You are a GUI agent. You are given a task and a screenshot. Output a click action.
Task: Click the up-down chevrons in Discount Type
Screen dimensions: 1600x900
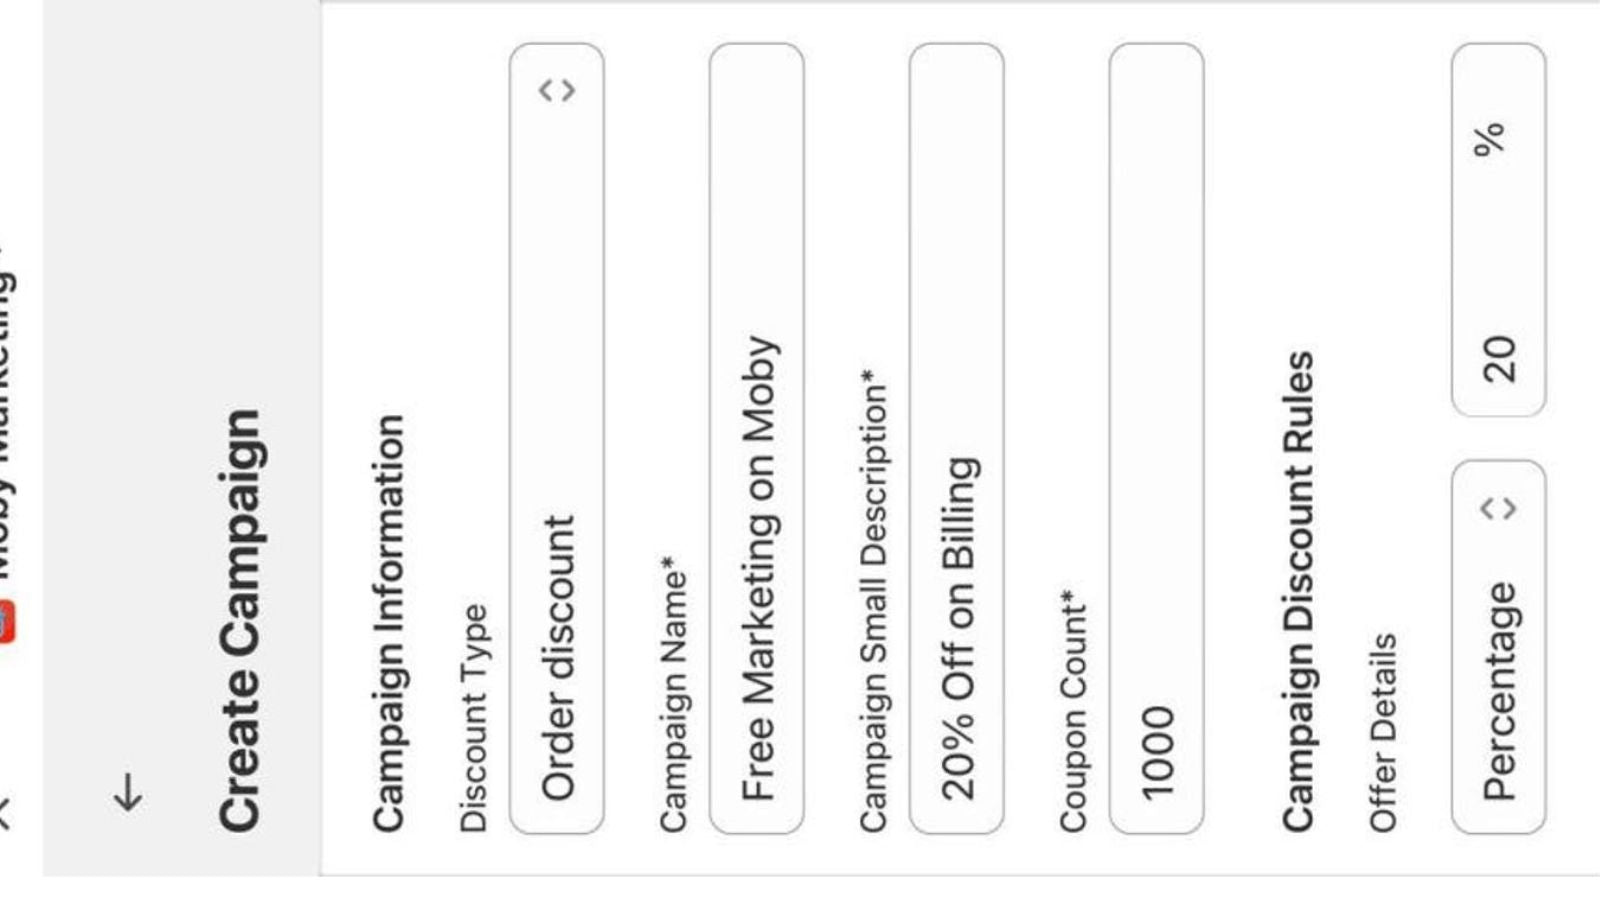pos(557,91)
